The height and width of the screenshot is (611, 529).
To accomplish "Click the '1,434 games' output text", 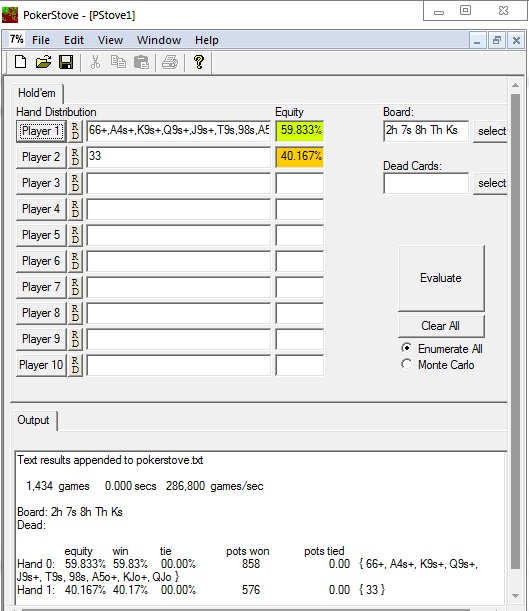I will click(58, 486).
